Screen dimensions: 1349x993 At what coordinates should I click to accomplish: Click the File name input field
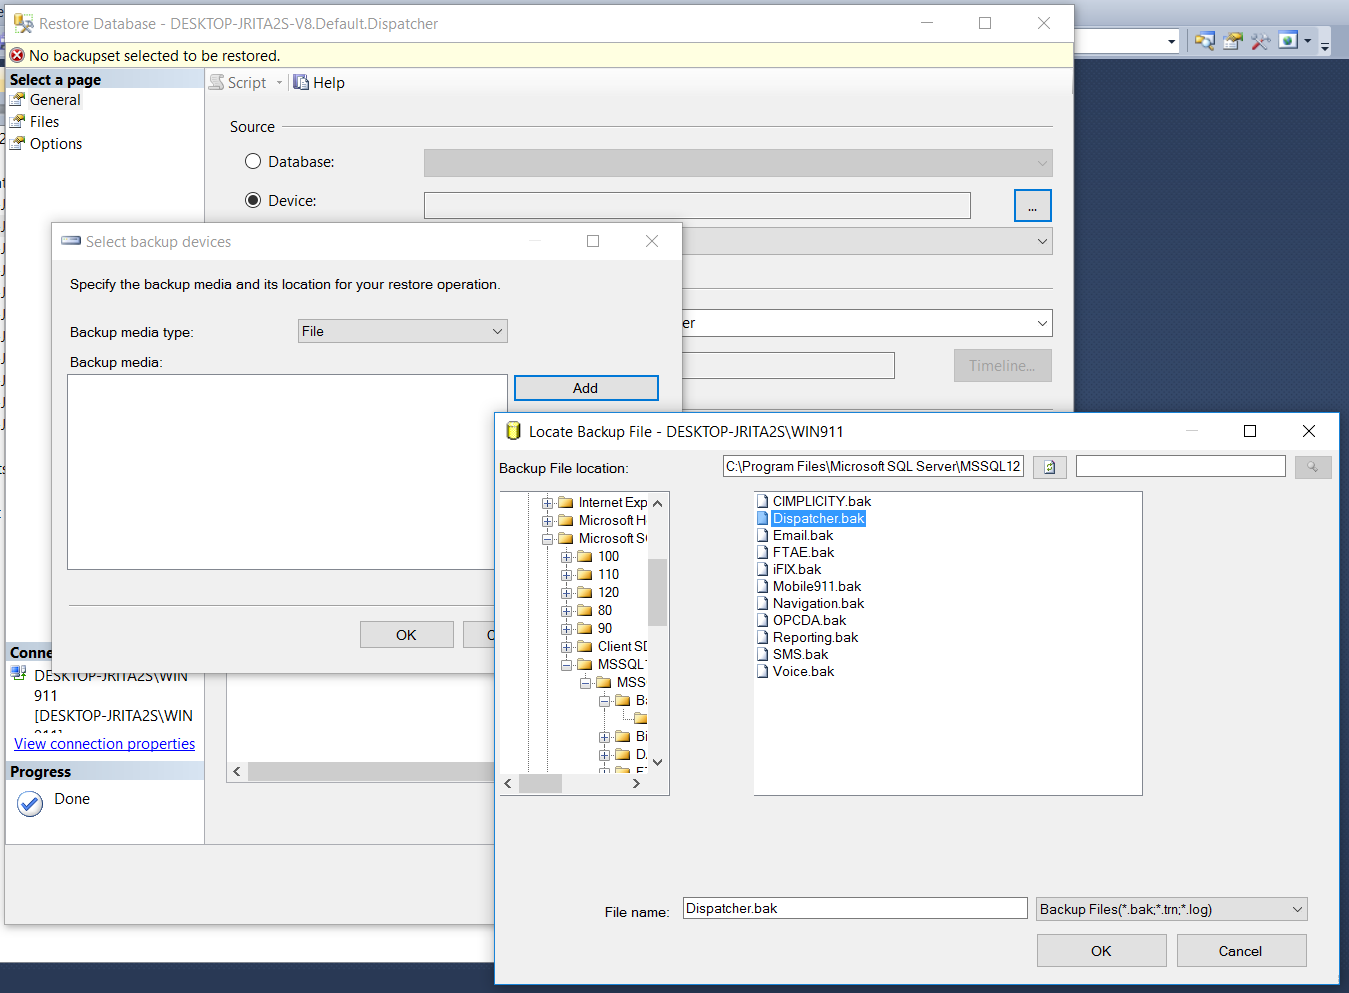pyautogui.click(x=855, y=908)
